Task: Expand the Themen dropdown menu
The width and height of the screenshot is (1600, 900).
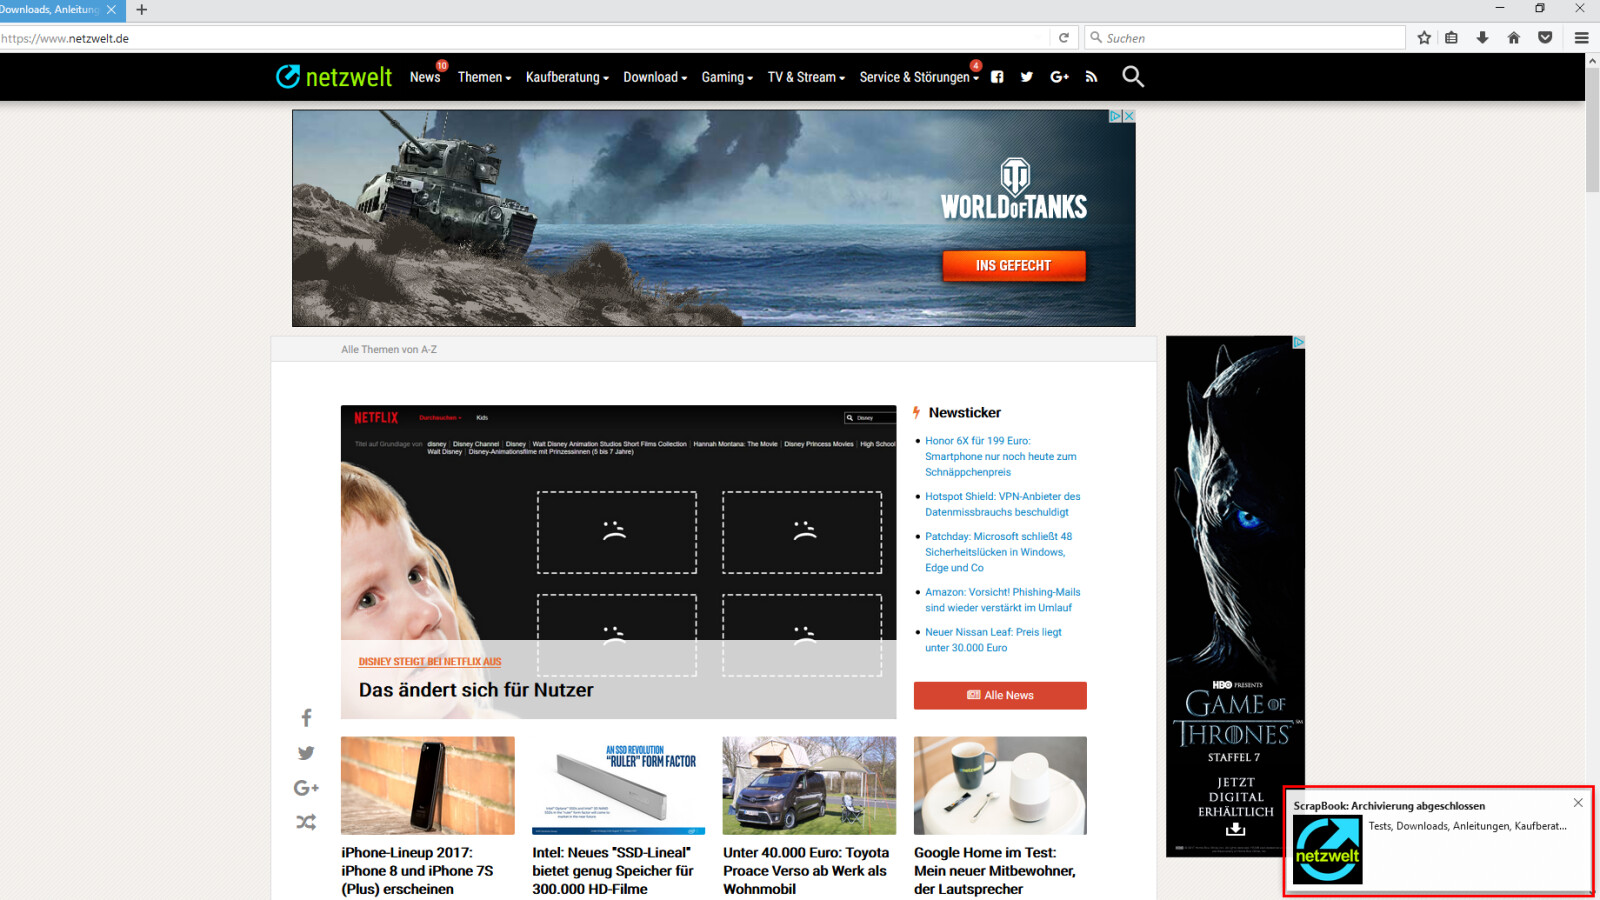Action: tap(483, 76)
